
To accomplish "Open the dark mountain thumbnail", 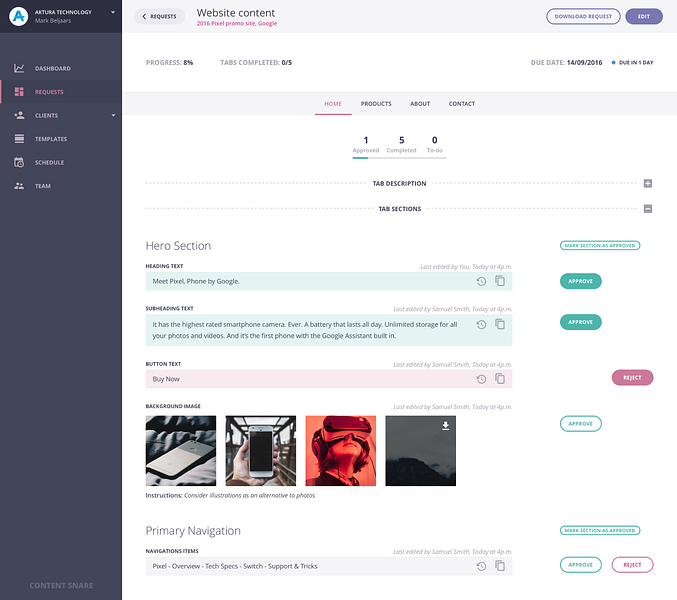I will (x=421, y=451).
